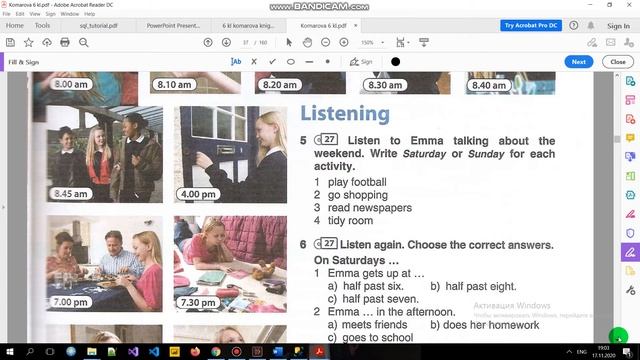Image resolution: width=640 pixels, height=360 pixels.
Task: Close the Fill & Sign toolbar
Action: 618,62
